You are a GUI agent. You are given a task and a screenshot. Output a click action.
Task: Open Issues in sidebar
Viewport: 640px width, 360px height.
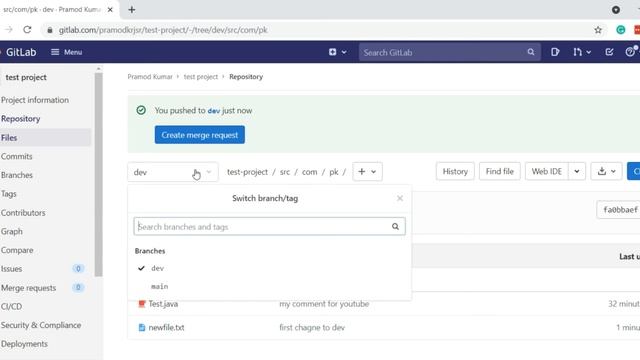click(x=11, y=269)
